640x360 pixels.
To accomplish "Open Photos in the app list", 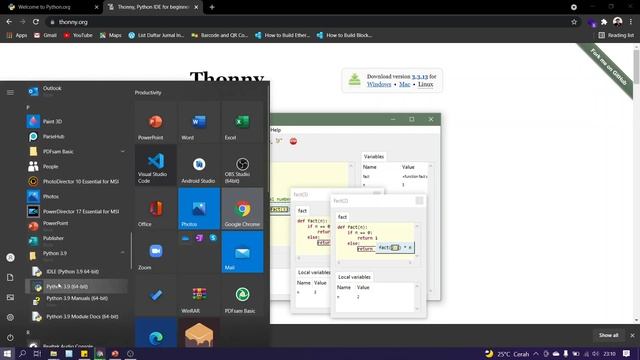I will click(x=76, y=196).
